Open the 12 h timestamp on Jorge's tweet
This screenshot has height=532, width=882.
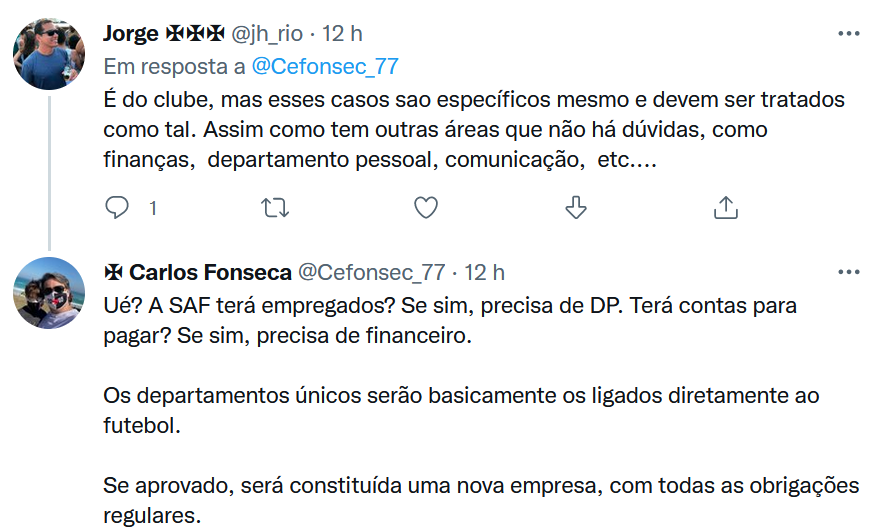click(342, 34)
